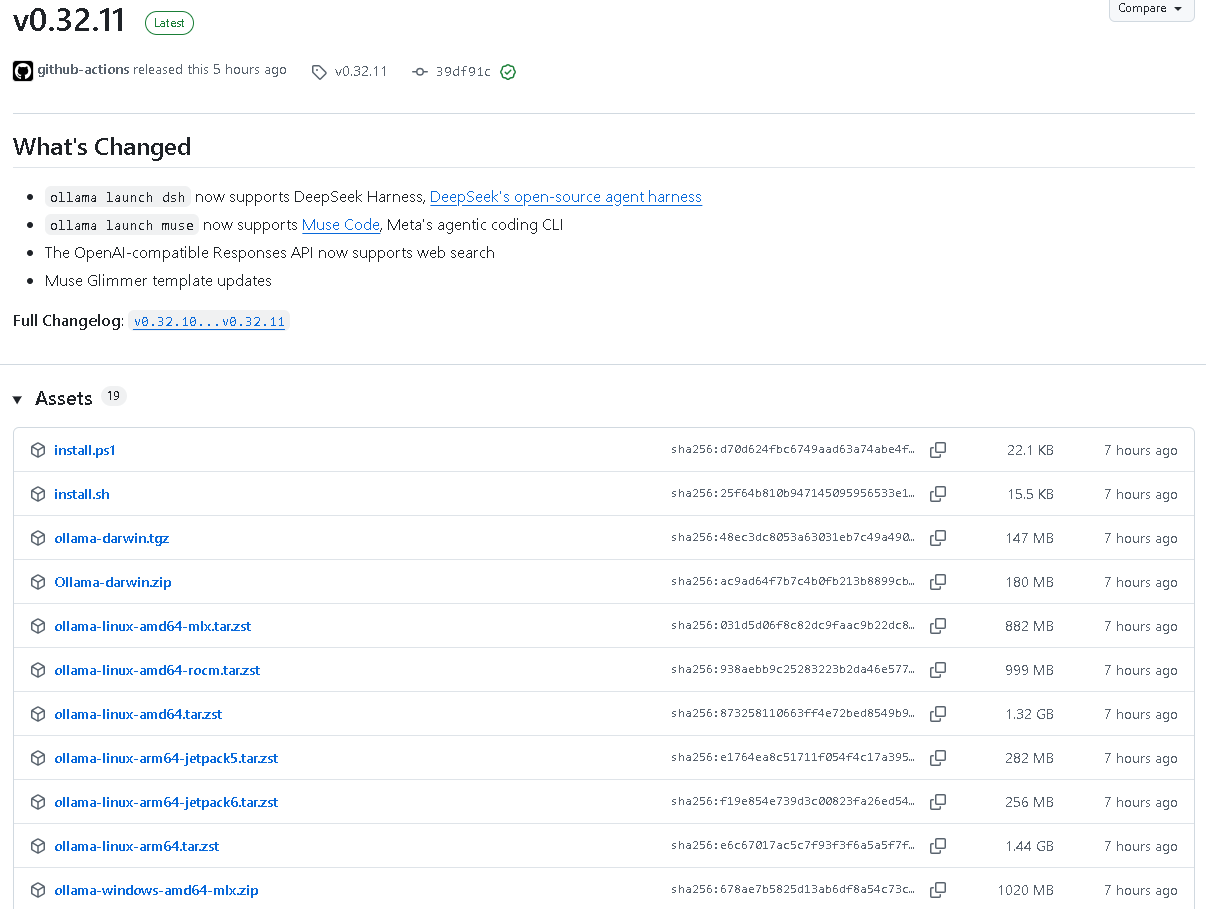The height and width of the screenshot is (909, 1206).
Task: Click the package icon for ollama-darwin.tgz
Action: (38, 538)
